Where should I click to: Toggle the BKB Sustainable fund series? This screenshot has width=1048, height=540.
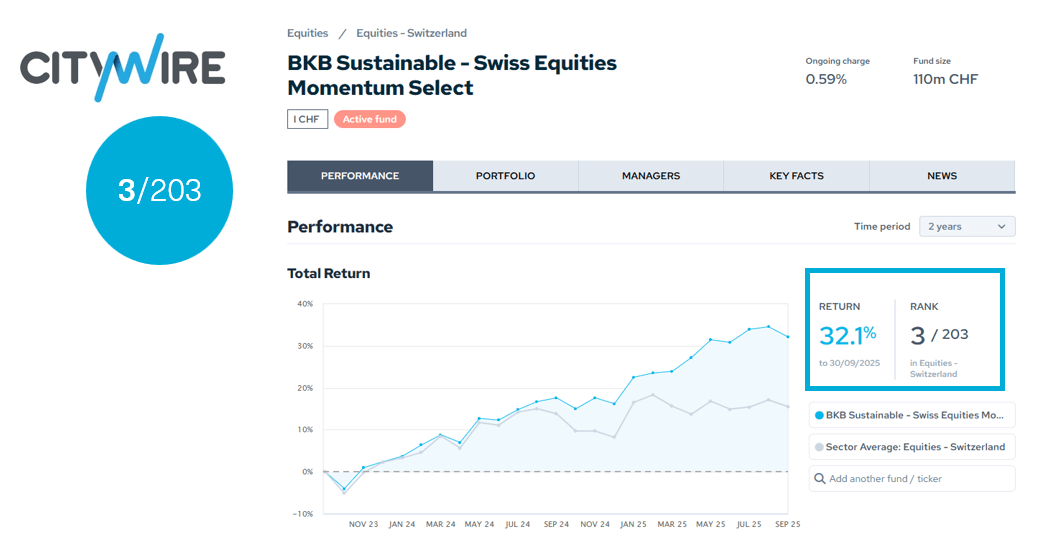point(915,415)
